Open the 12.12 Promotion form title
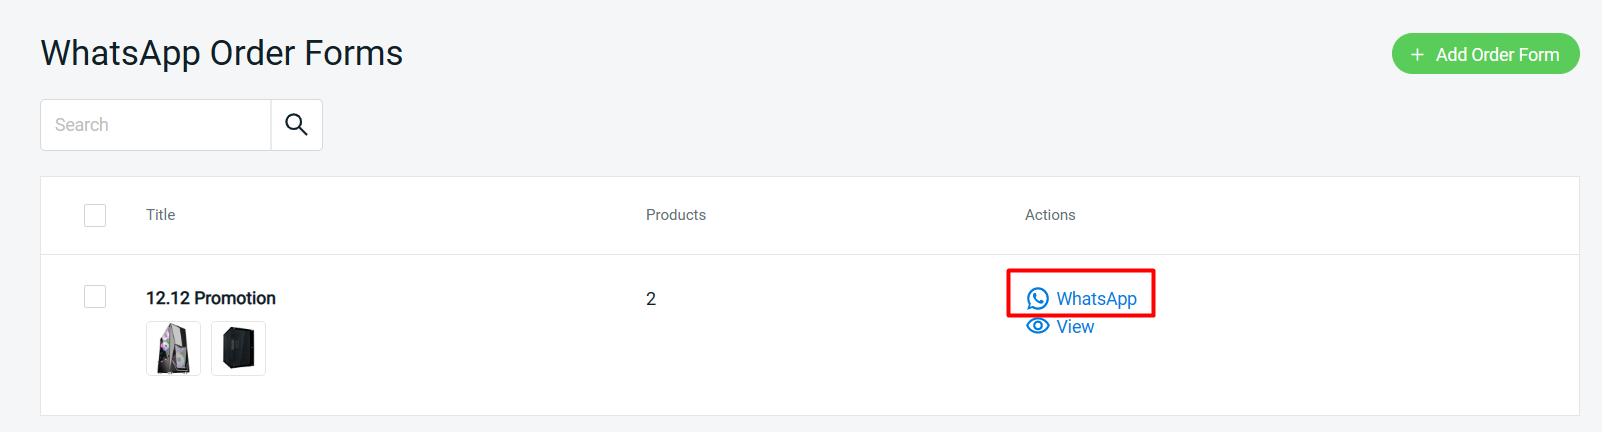 click(211, 298)
